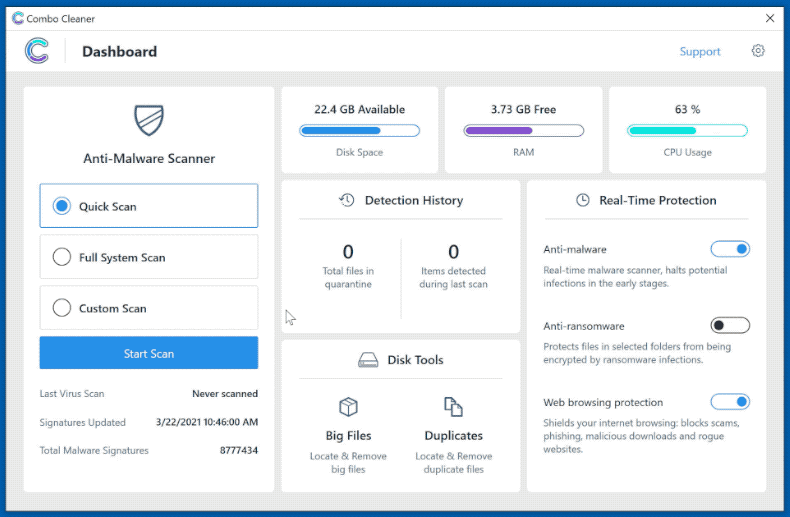
Task: Click the Detection History title
Action: click(414, 200)
